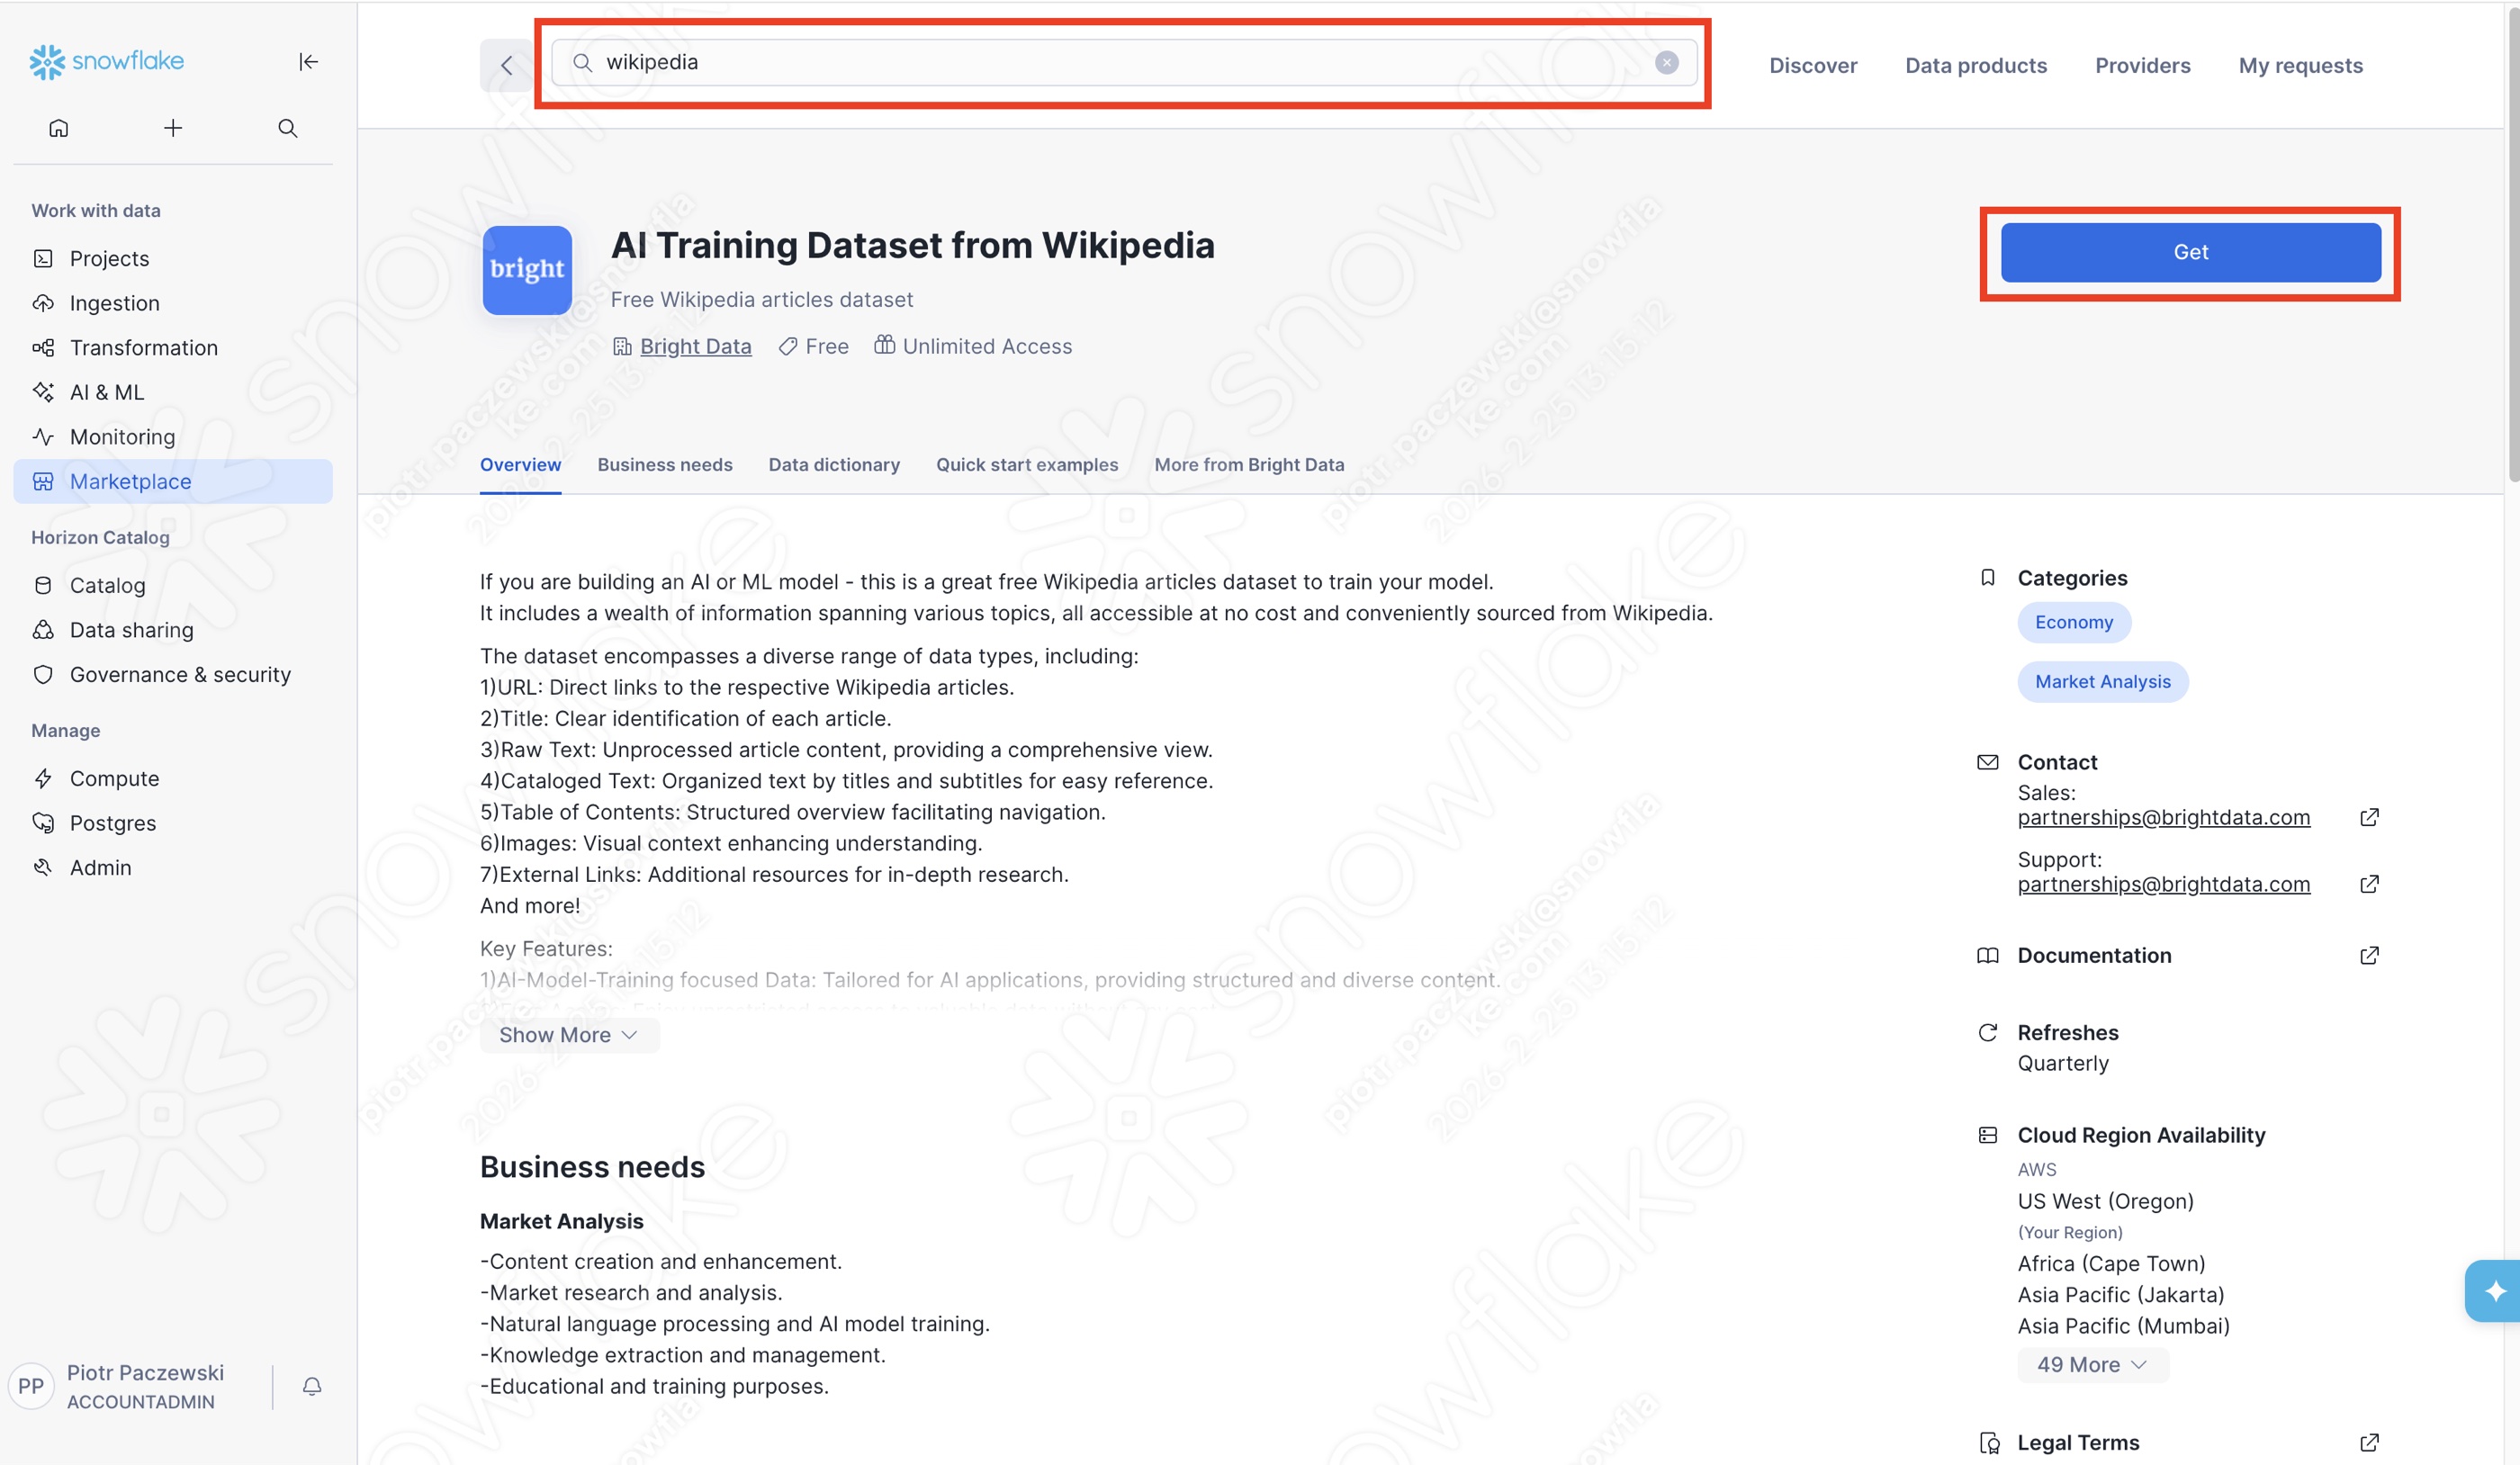Open the Snowflake AI sparkle assistant
2520x1465 pixels.
2494,1291
